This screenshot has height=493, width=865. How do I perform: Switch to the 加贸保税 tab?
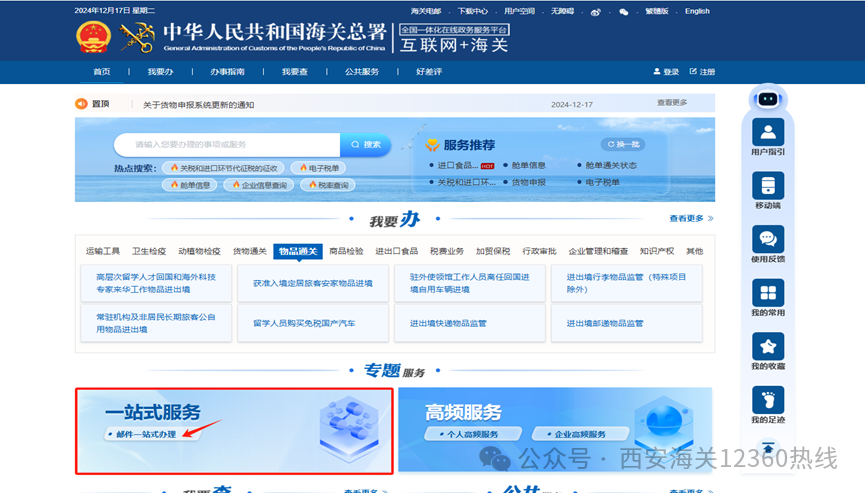point(493,251)
